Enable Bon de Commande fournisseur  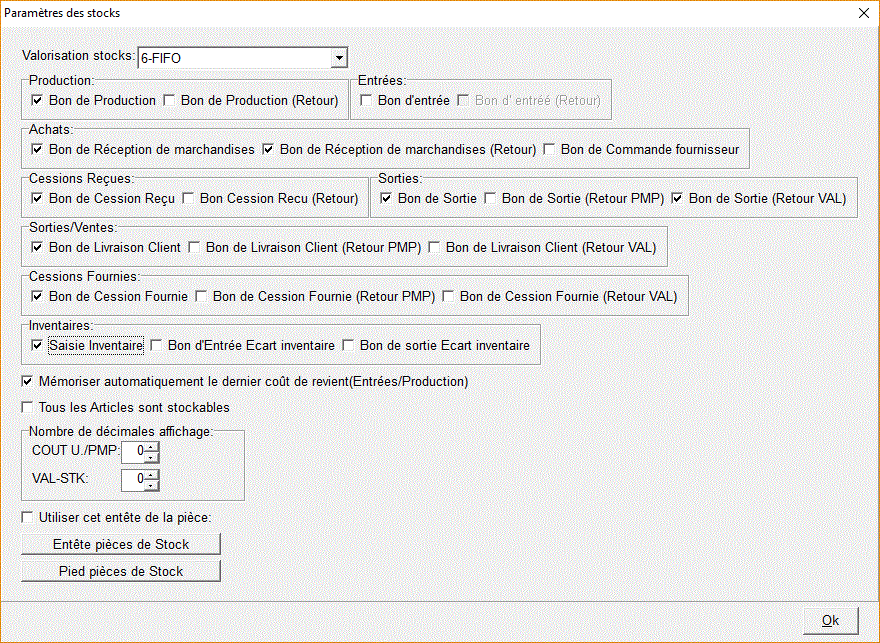[x=549, y=149]
